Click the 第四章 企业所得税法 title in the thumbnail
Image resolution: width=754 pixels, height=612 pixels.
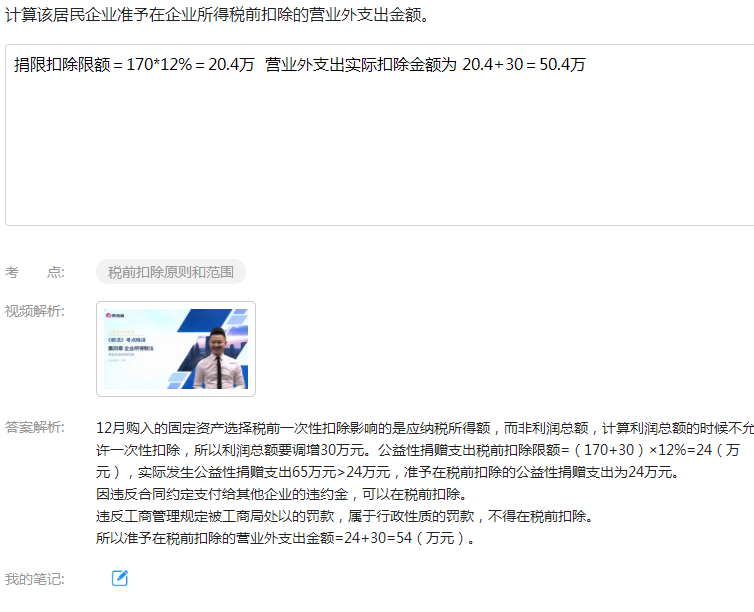pyautogui.click(x=131, y=348)
